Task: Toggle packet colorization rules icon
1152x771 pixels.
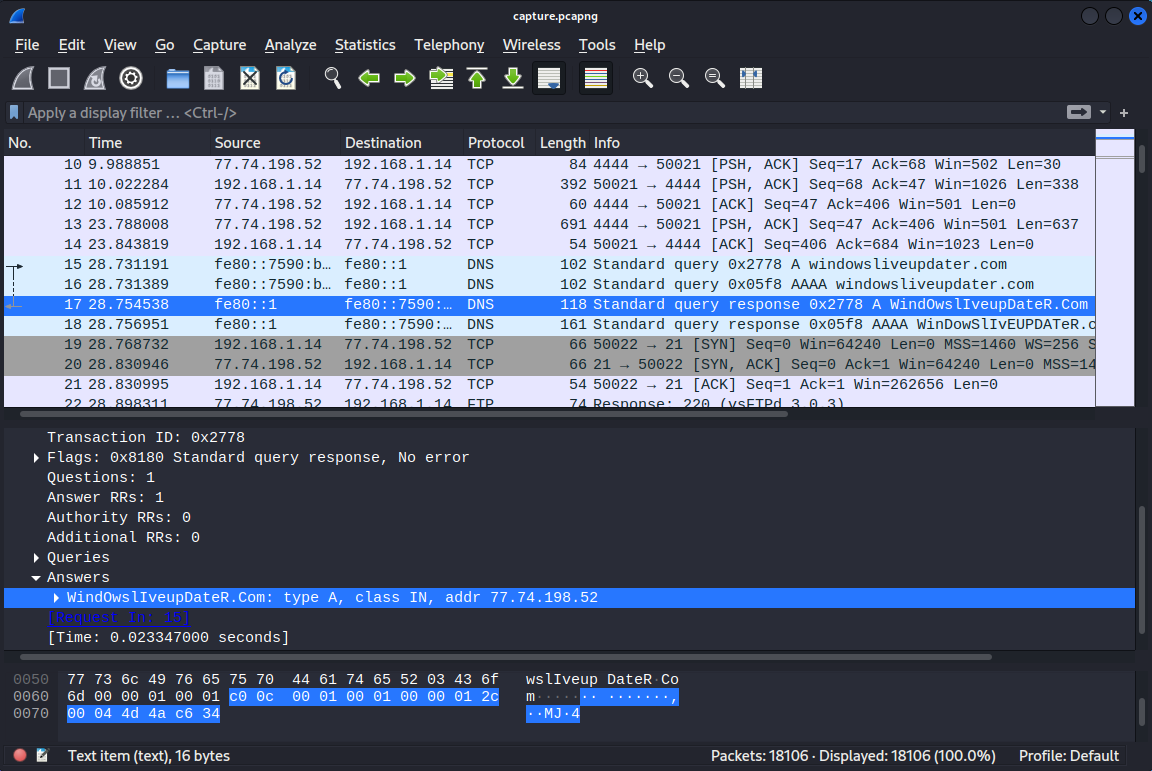Action: 596,78
